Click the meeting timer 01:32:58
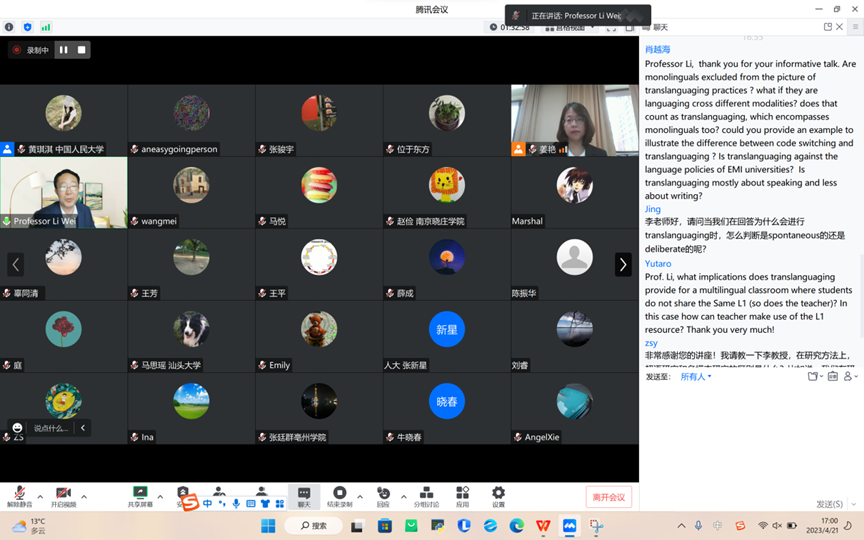Image resolution: width=864 pixels, height=540 pixels. pyautogui.click(x=510, y=27)
